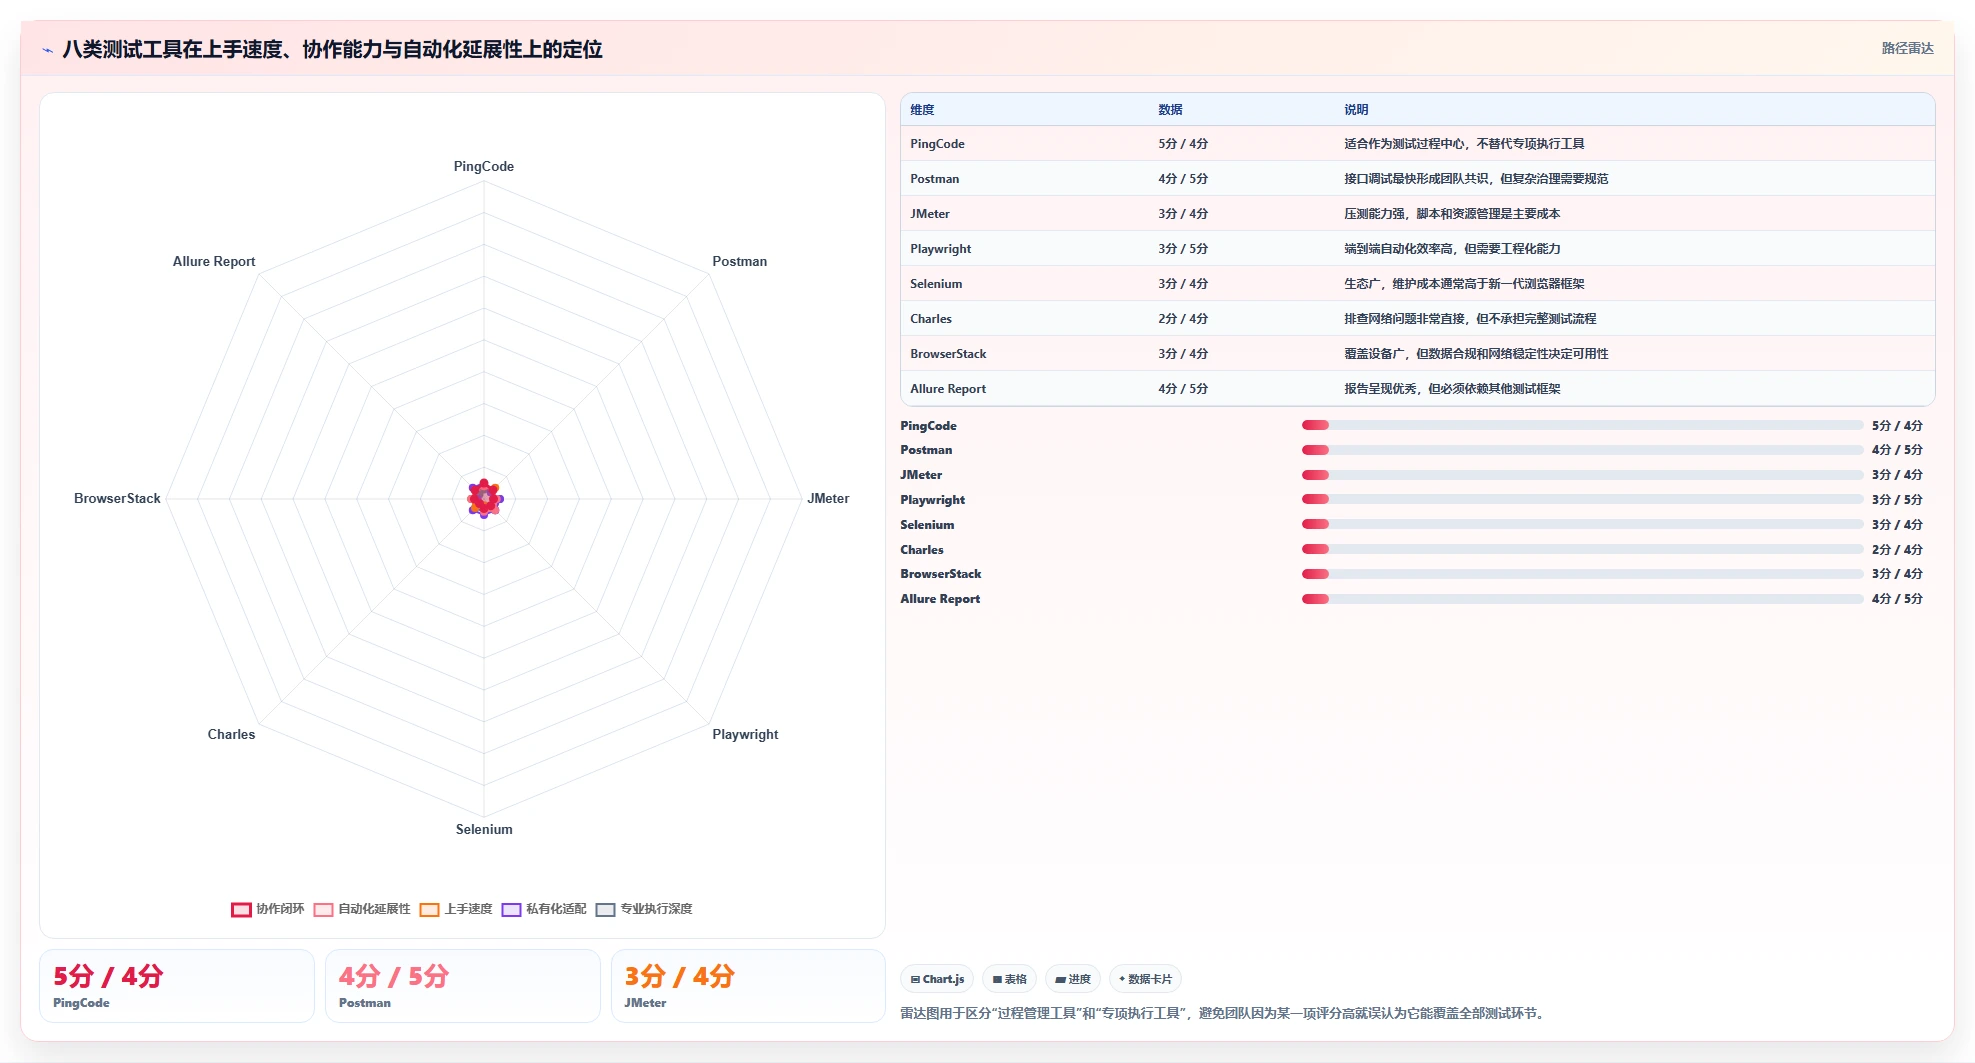Image resolution: width=1975 pixels, height=1063 pixels.
Task: Toggle the 专业执行深度 legend item
Action: (x=644, y=909)
